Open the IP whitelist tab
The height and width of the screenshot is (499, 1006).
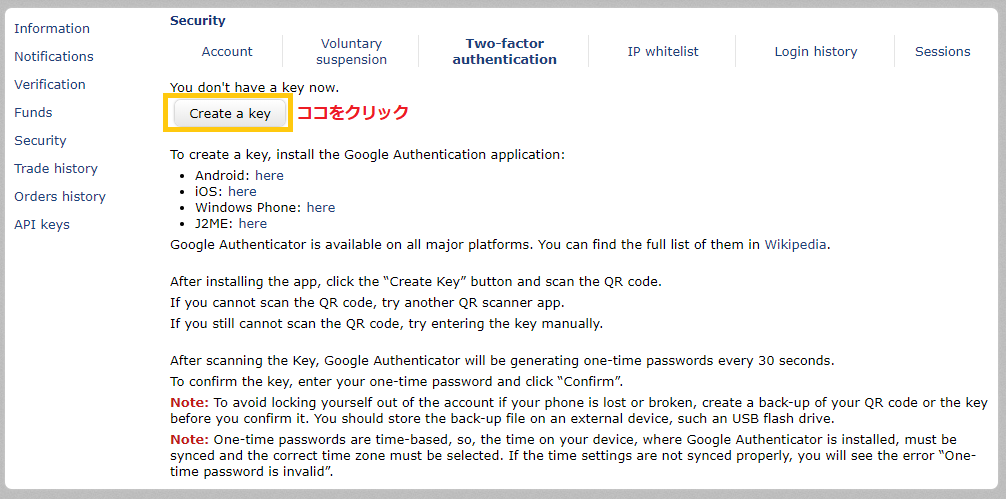click(663, 51)
